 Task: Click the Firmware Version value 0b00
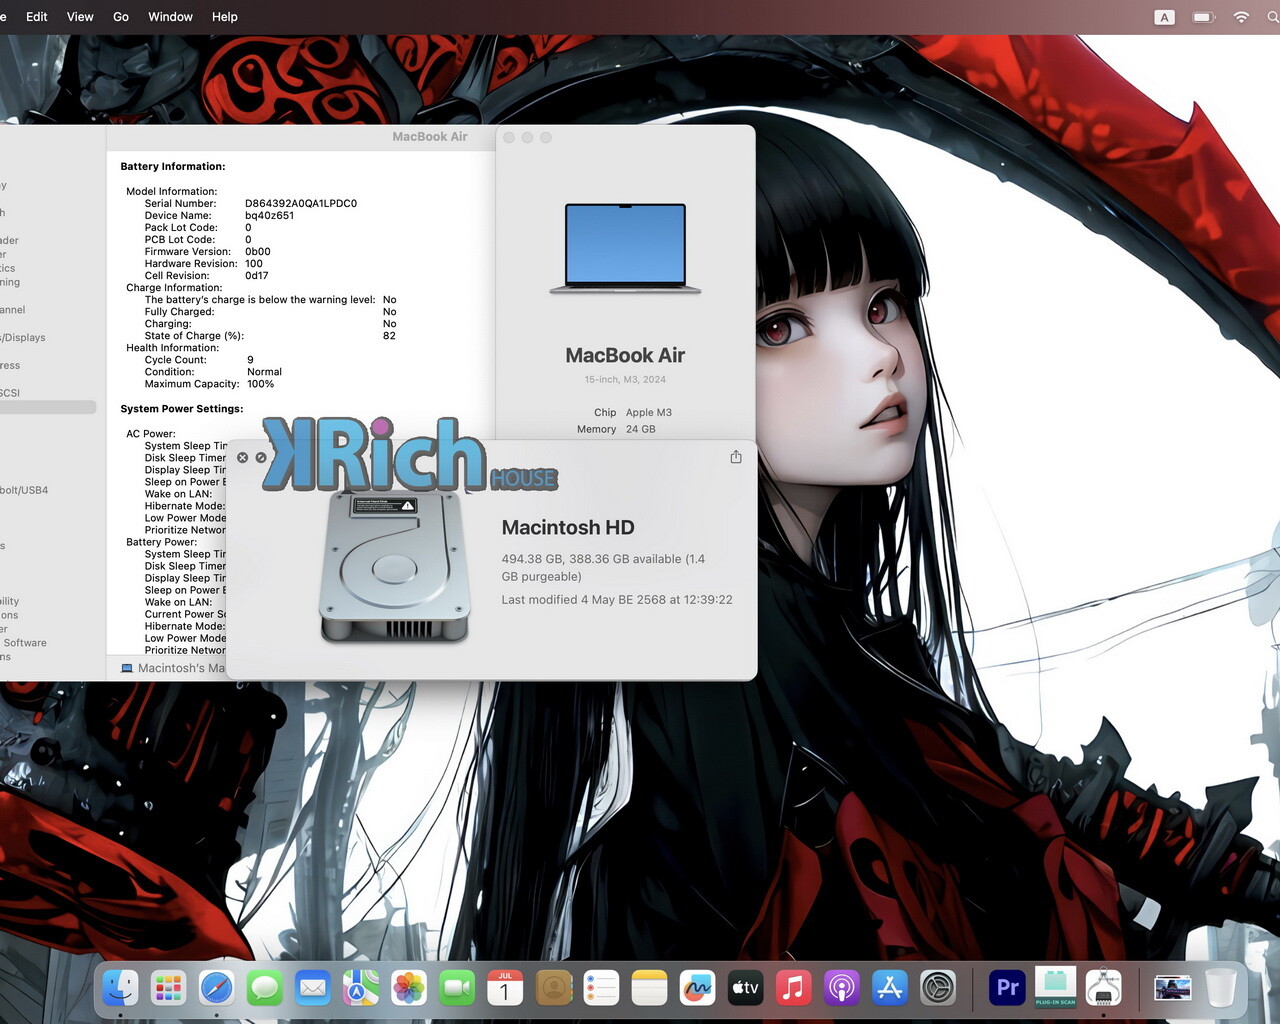[x=258, y=252]
